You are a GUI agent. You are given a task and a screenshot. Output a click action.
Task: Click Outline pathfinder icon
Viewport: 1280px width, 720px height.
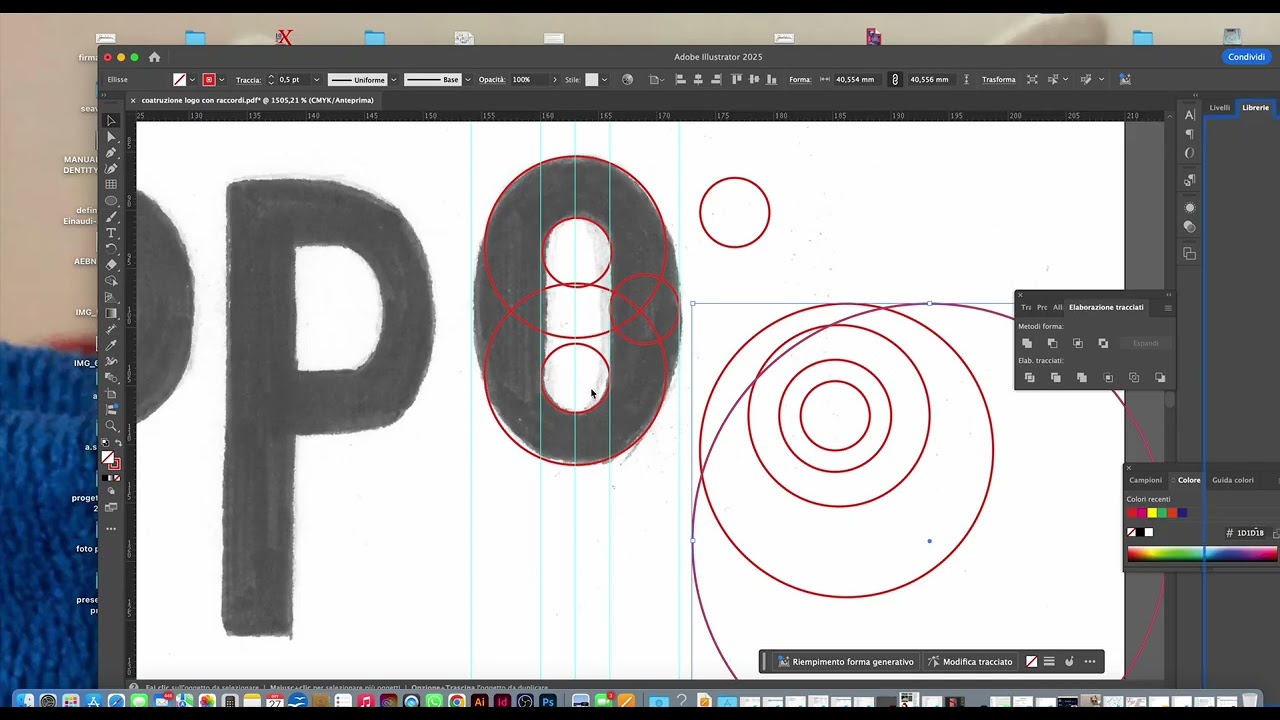pyautogui.click(x=1134, y=378)
